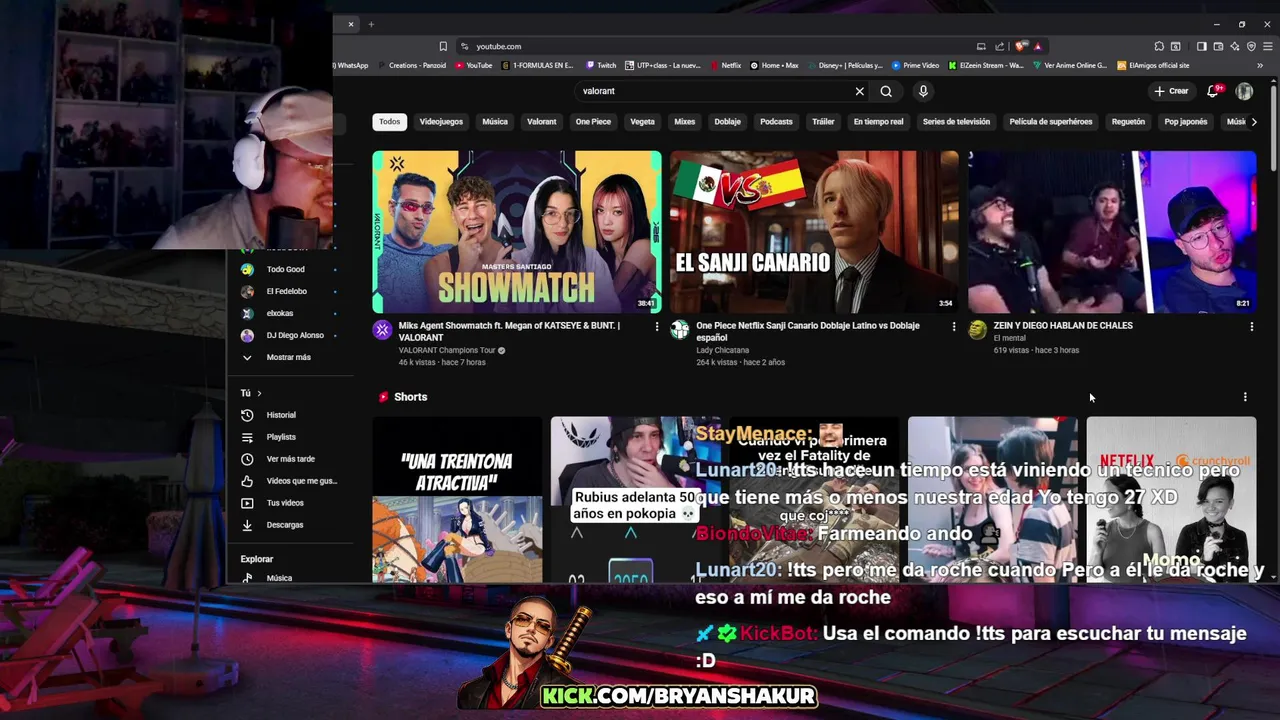The width and height of the screenshot is (1280, 720).
Task: Activate voice search microphone icon
Action: [923, 91]
